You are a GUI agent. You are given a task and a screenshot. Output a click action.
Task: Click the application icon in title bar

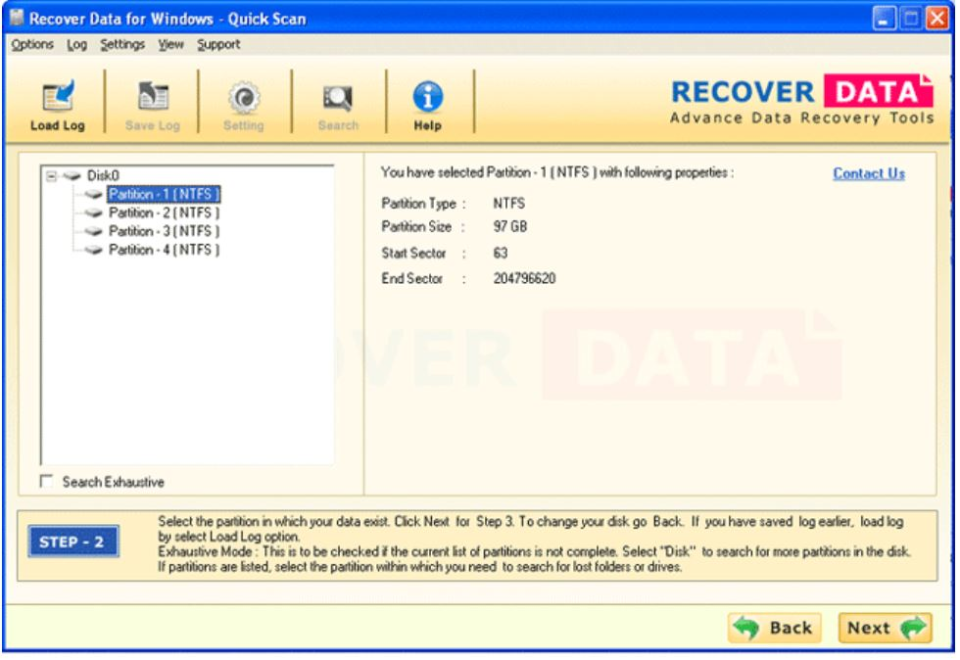click(17, 18)
